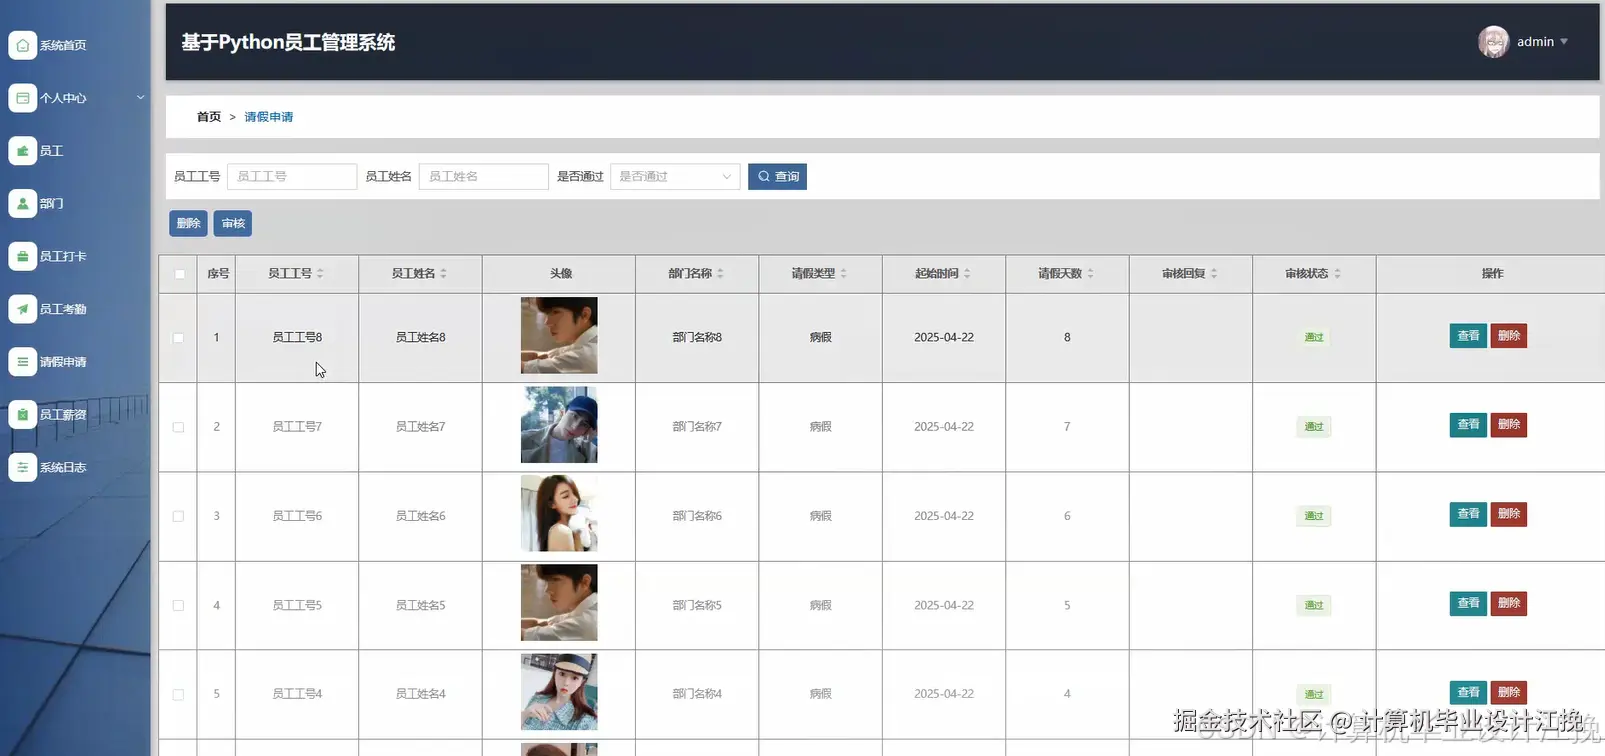The height and width of the screenshot is (756, 1605).
Task: Expand the 个人中心 submenu chevron
Action: [x=140, y=97]
